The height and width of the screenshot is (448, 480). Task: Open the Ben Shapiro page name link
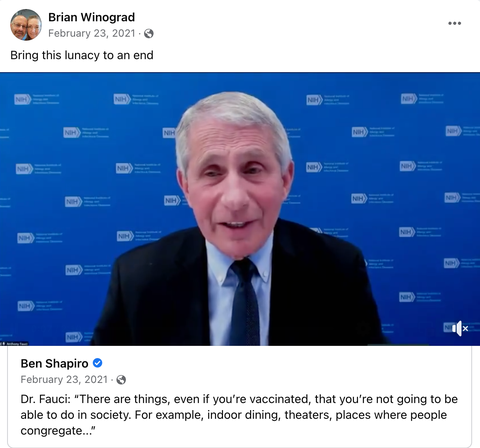pyautogui.click(x=54, y=363)
